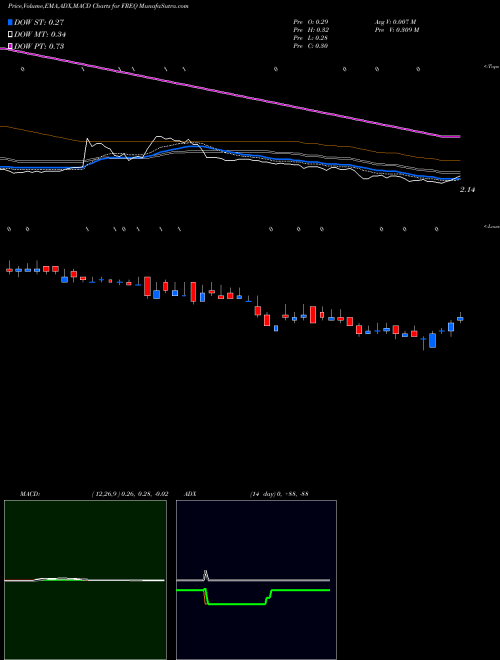Viewport: 500px width, 660px height.
Task: Click inside the dark blue ADX chart panel
Action: pos(256,580)
